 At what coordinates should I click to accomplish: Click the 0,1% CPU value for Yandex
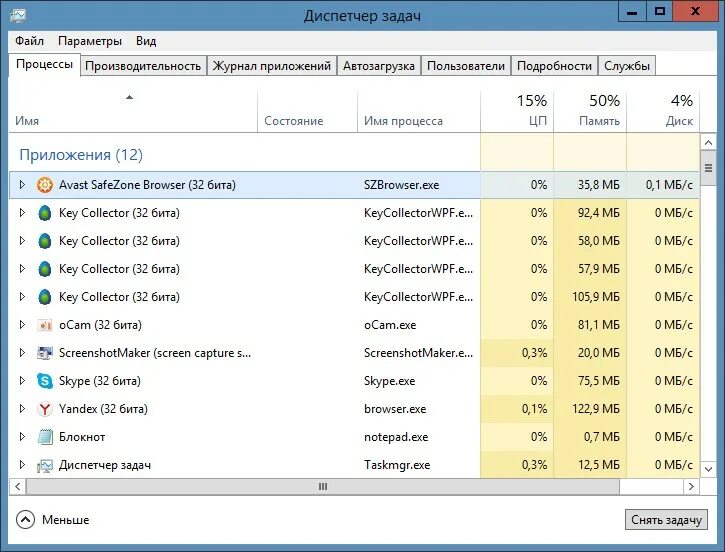tap(535, 409)
